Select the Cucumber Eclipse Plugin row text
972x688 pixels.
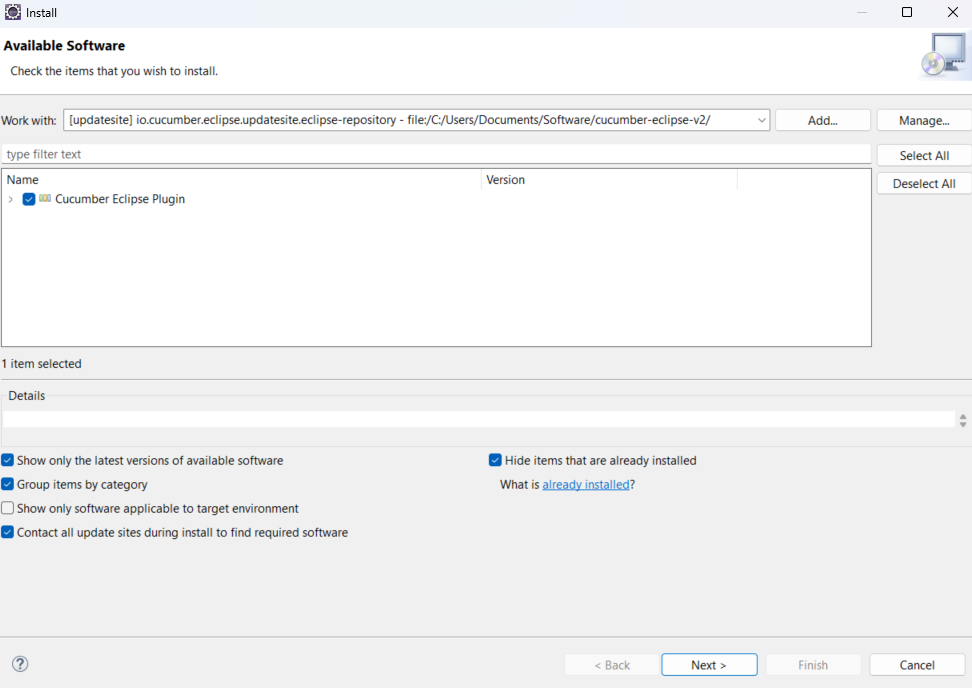coord(120,199)
